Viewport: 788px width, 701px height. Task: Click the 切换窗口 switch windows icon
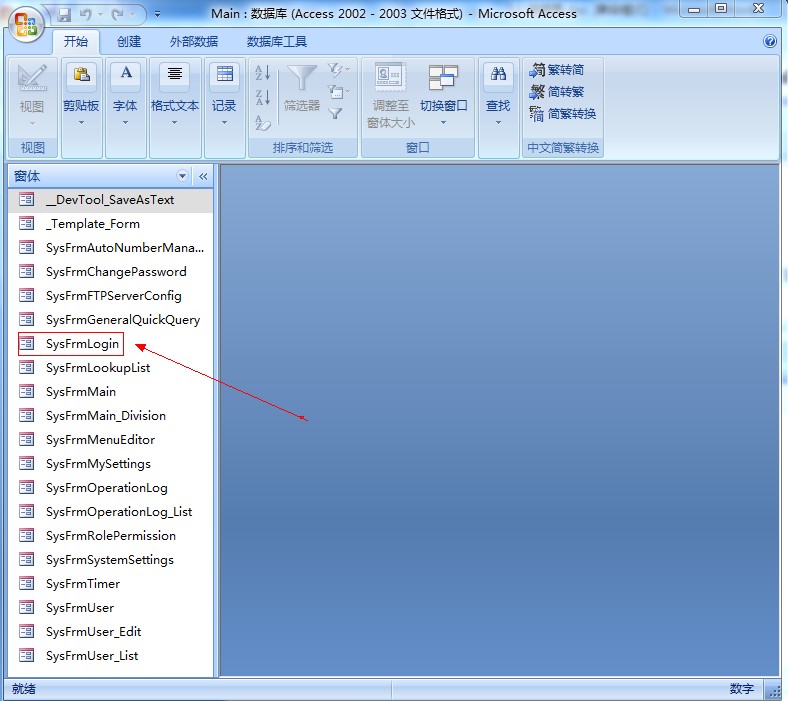click(x=443, y=78)
